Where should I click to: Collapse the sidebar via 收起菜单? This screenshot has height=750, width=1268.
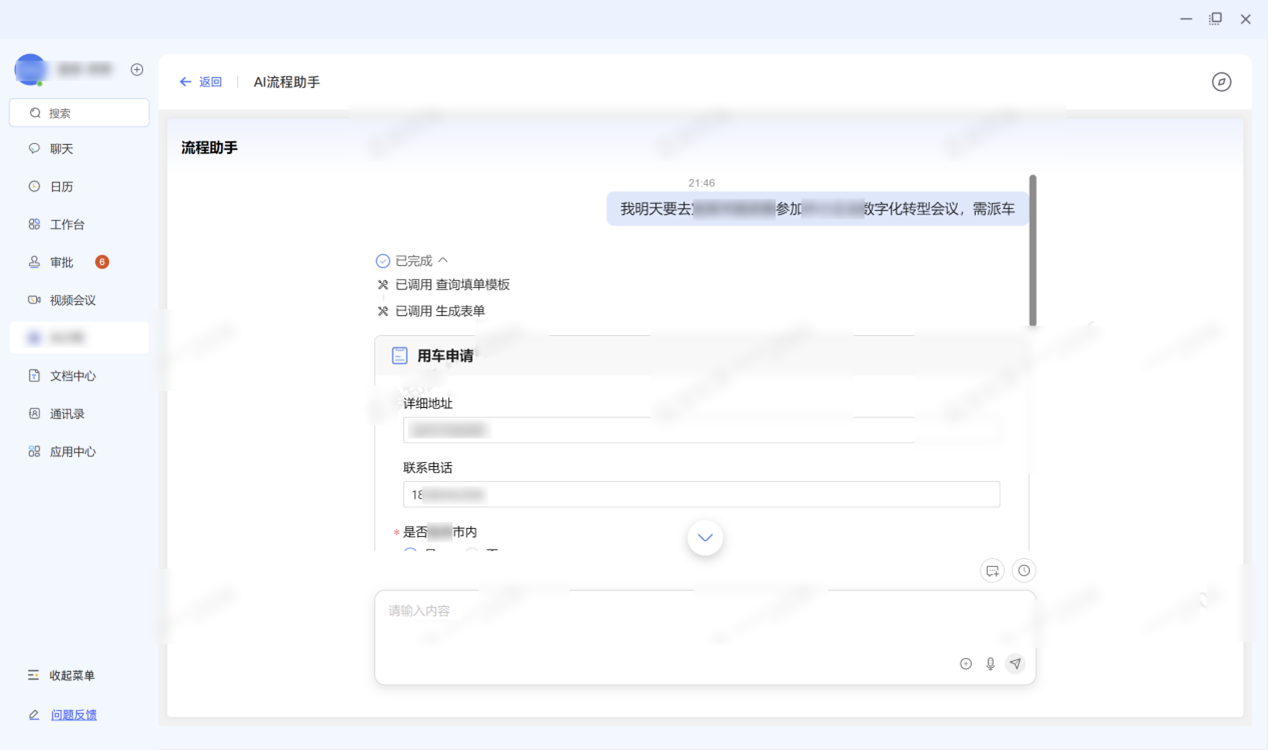pos(60,675)
